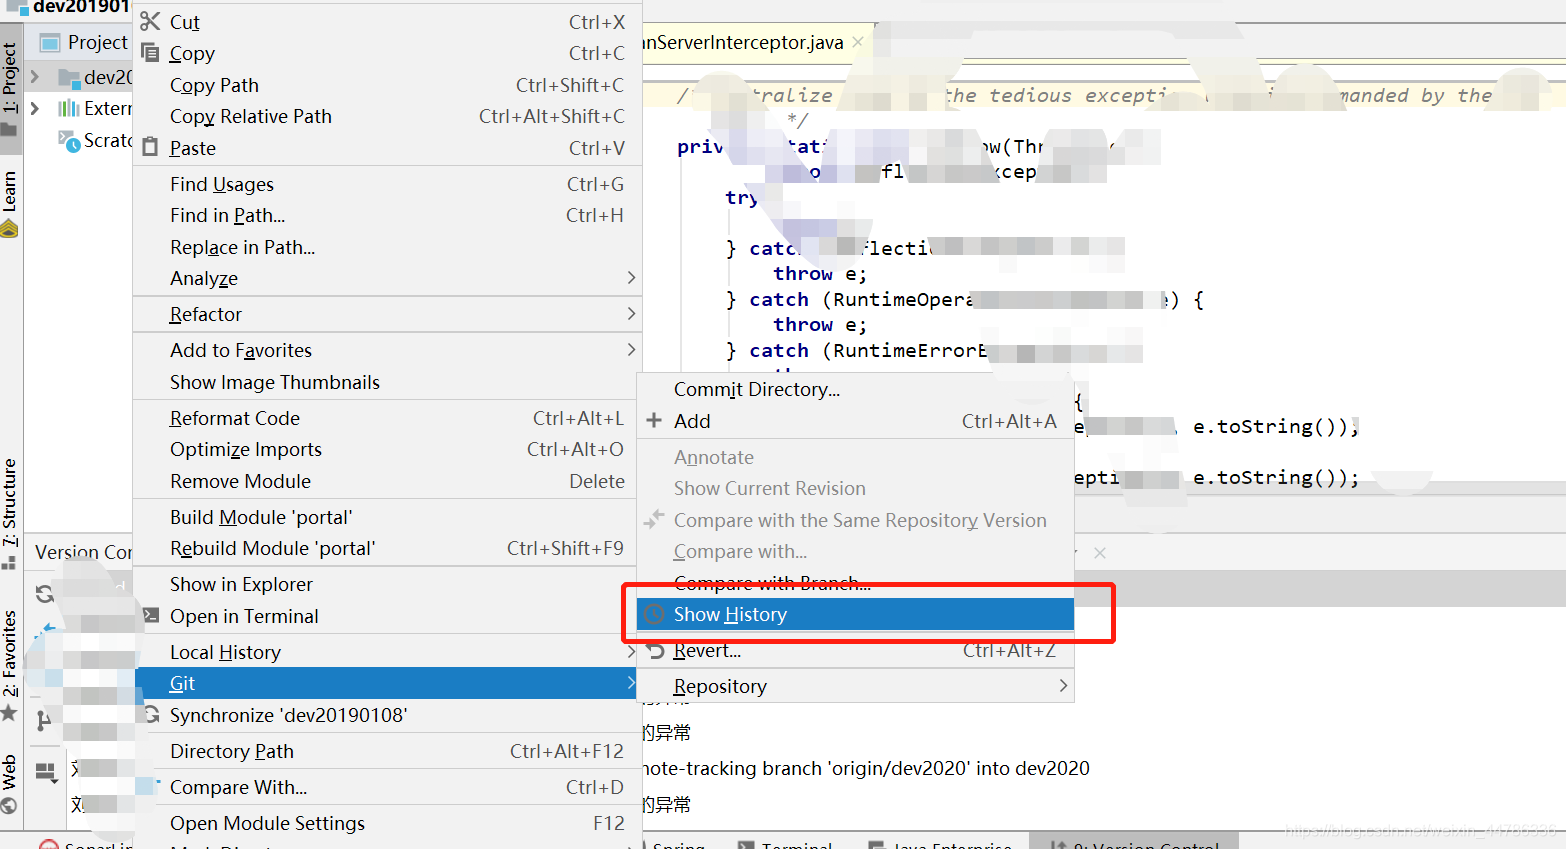Select Show Current Revision item
This screenshot has height=849, width=1566.
pyautogui.click(x=856, y=488)
